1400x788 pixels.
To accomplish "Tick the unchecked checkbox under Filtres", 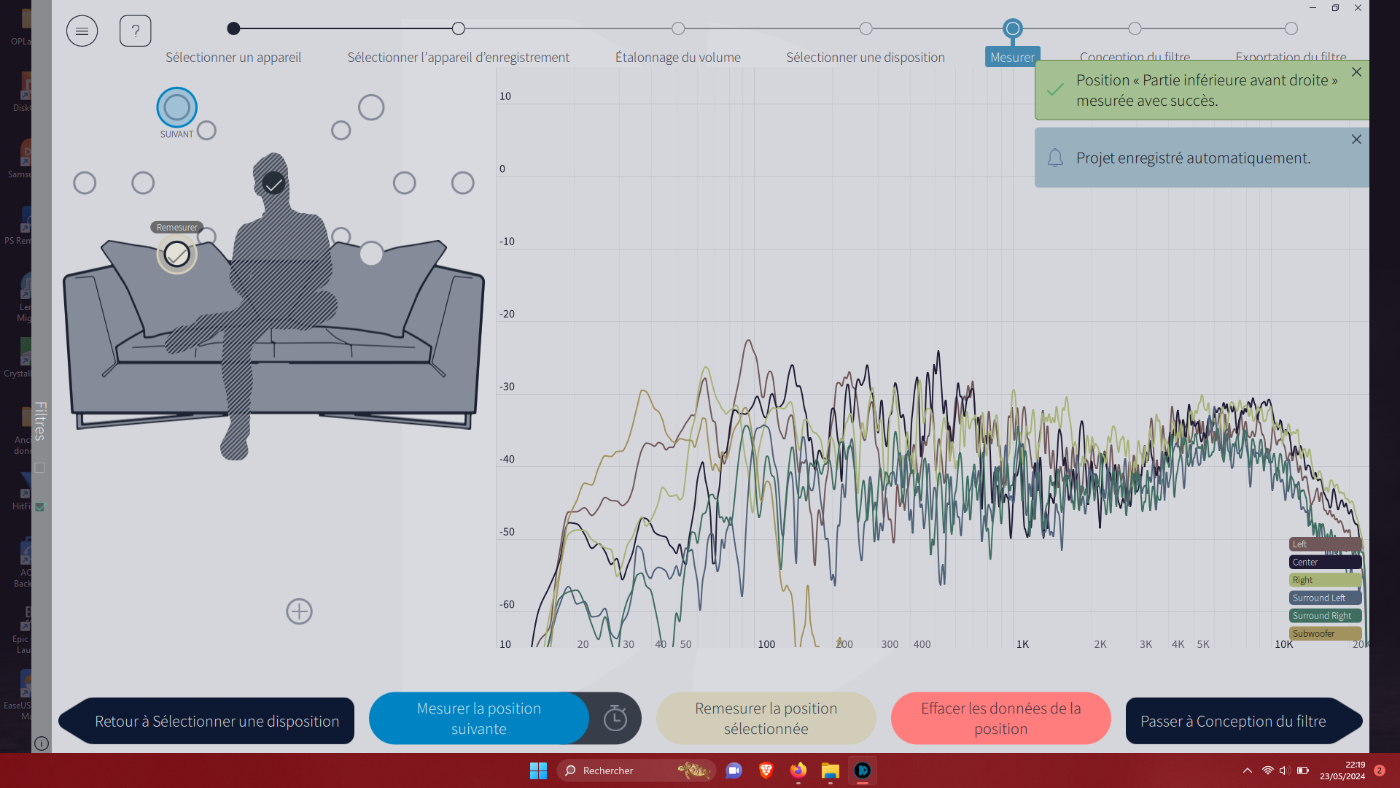I will click(x=40, y=467).
